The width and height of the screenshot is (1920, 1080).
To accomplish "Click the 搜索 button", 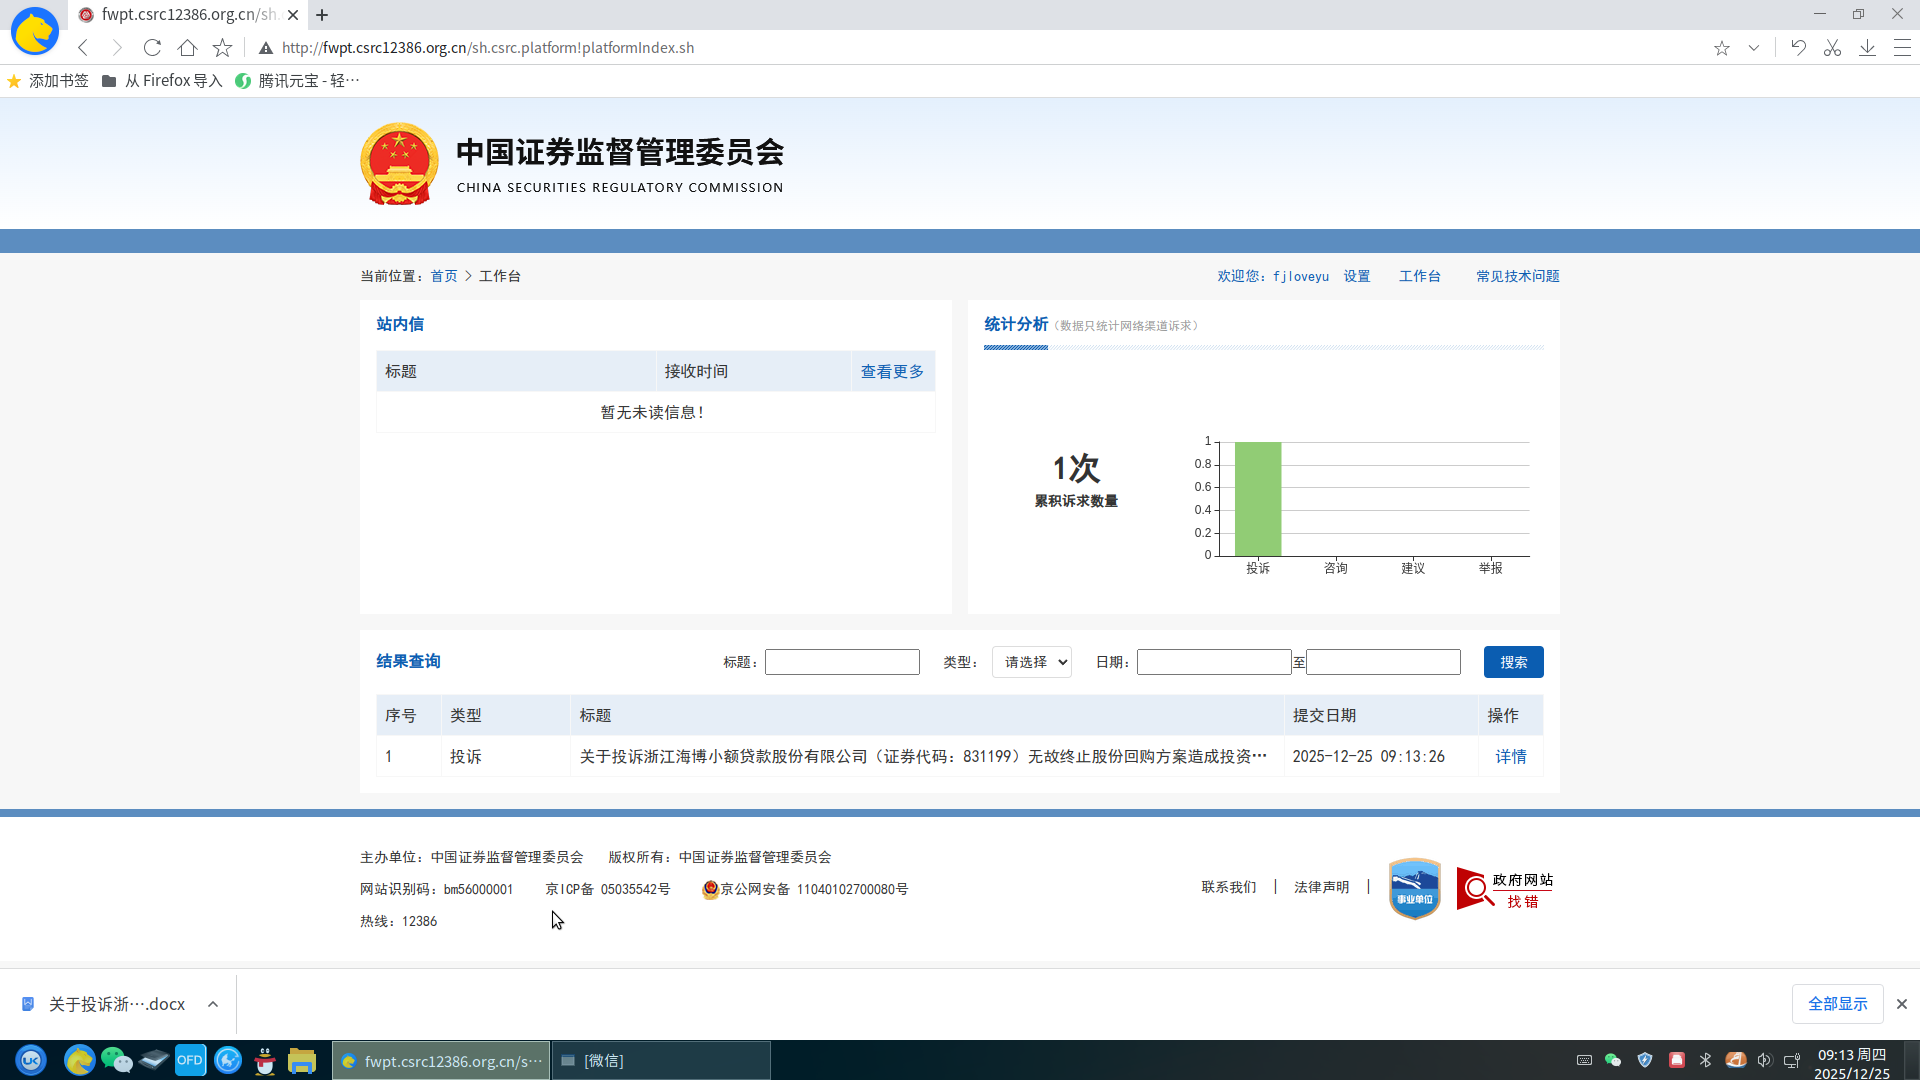I will (x=1513, y=662).
